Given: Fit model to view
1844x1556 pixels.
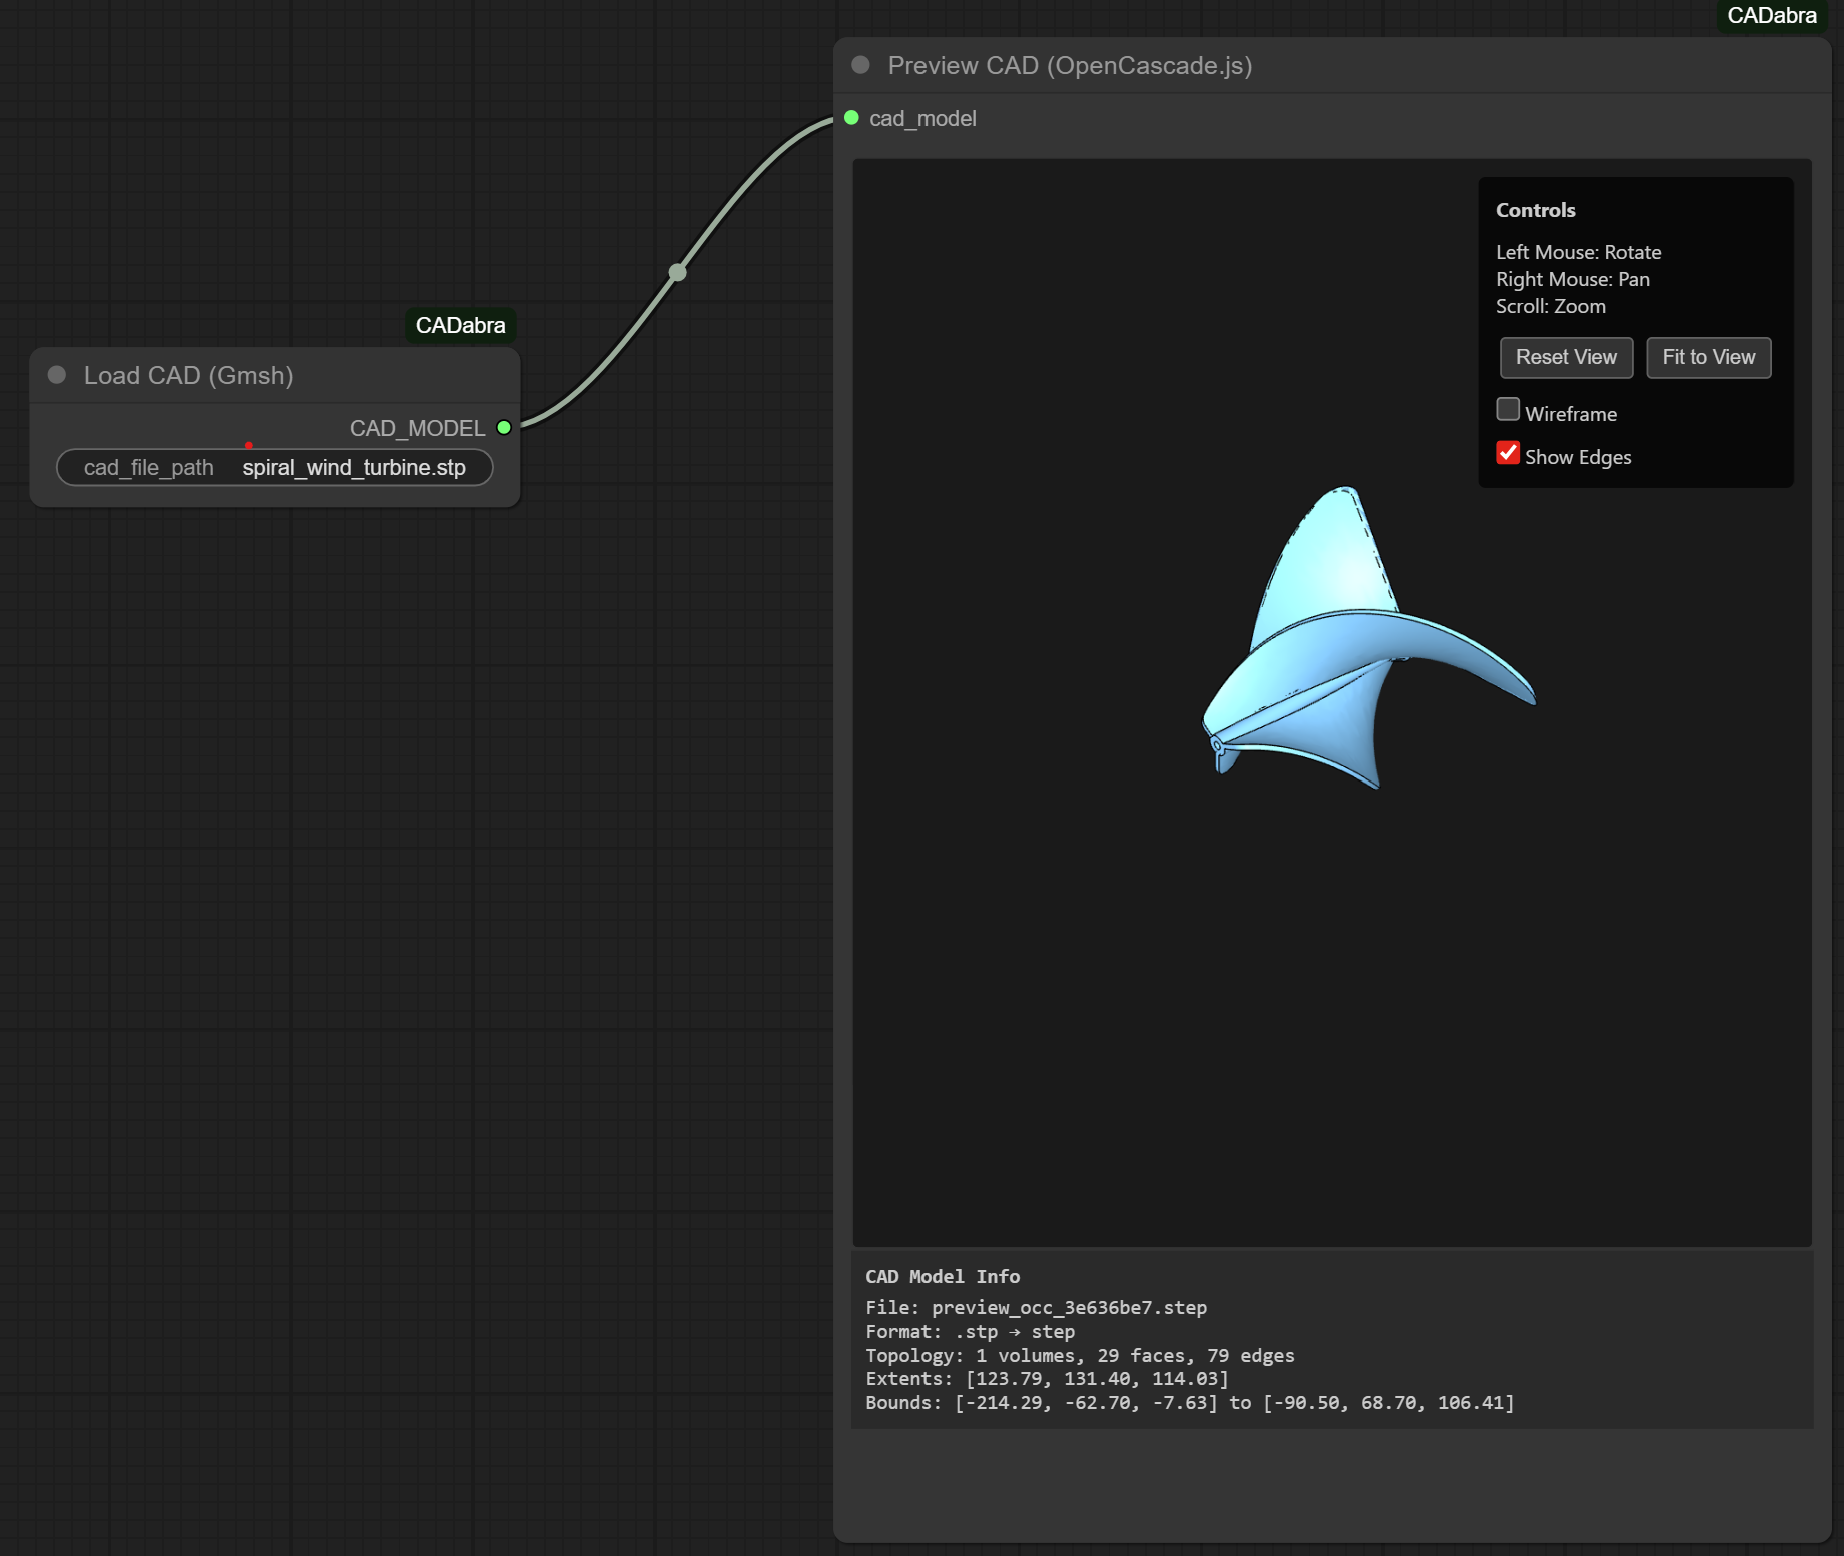Looking at the screenshot, I should pyautogui.click(x=1708, y=357).
